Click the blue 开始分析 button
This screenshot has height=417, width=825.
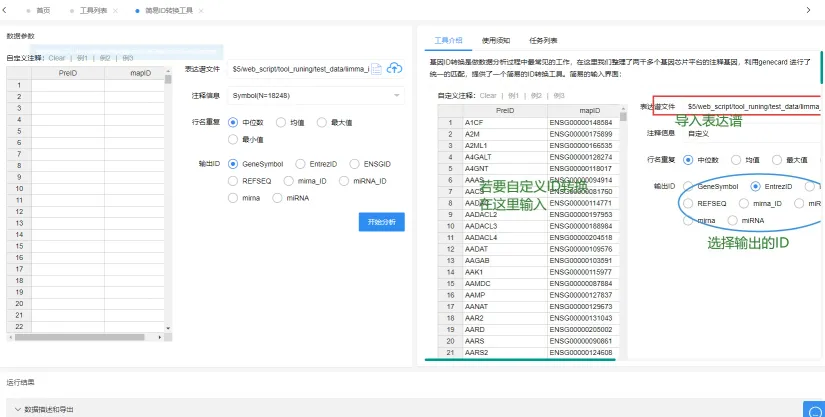381,221
